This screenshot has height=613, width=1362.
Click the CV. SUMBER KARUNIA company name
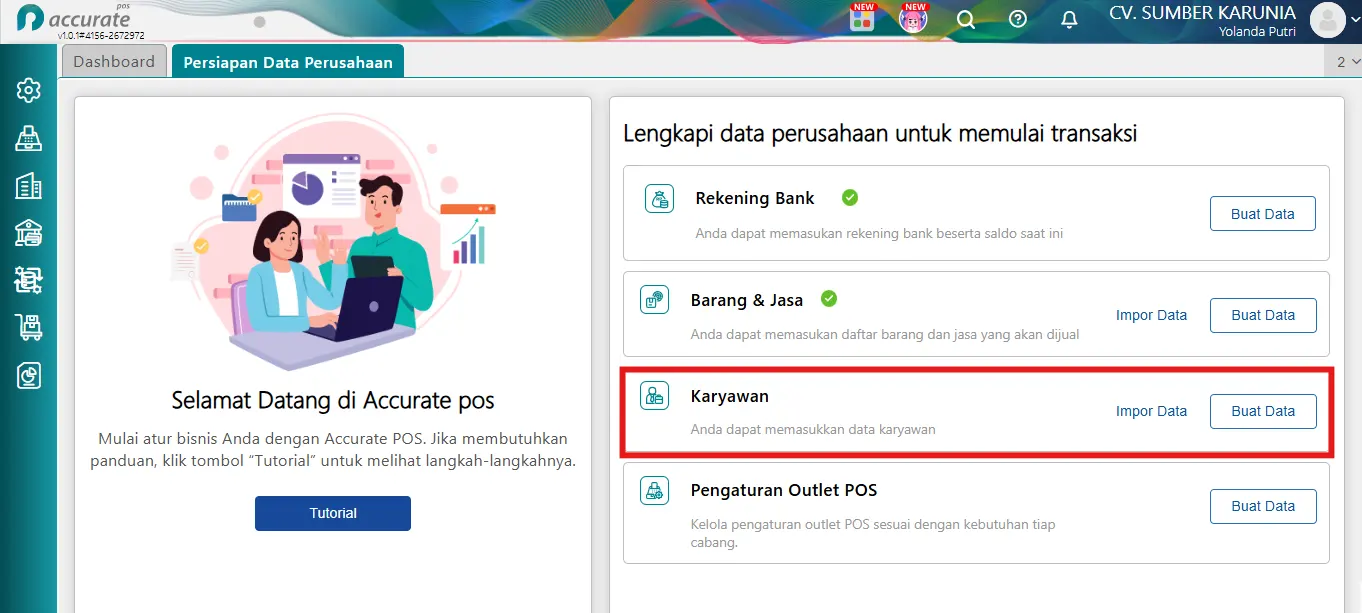1202,13
